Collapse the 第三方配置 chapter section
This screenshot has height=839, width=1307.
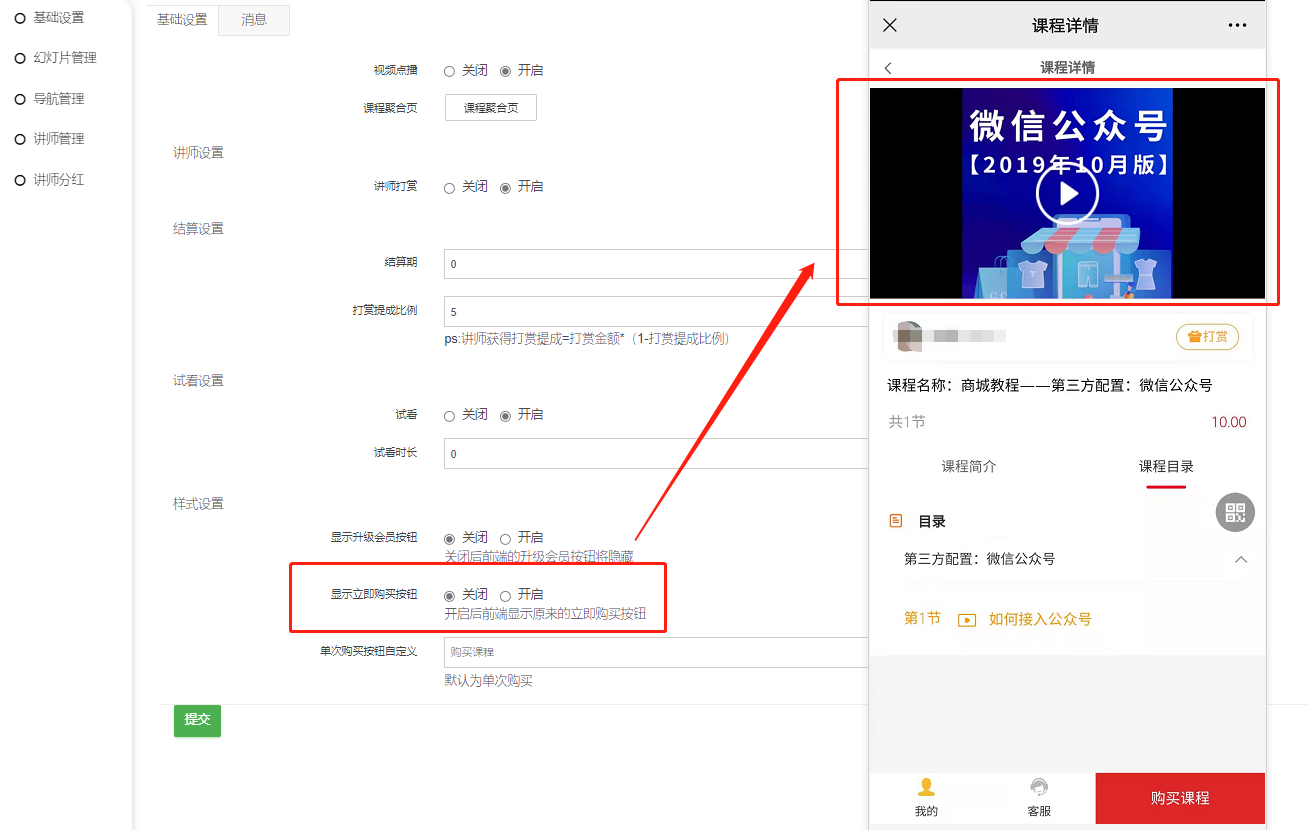[1240, 560]
